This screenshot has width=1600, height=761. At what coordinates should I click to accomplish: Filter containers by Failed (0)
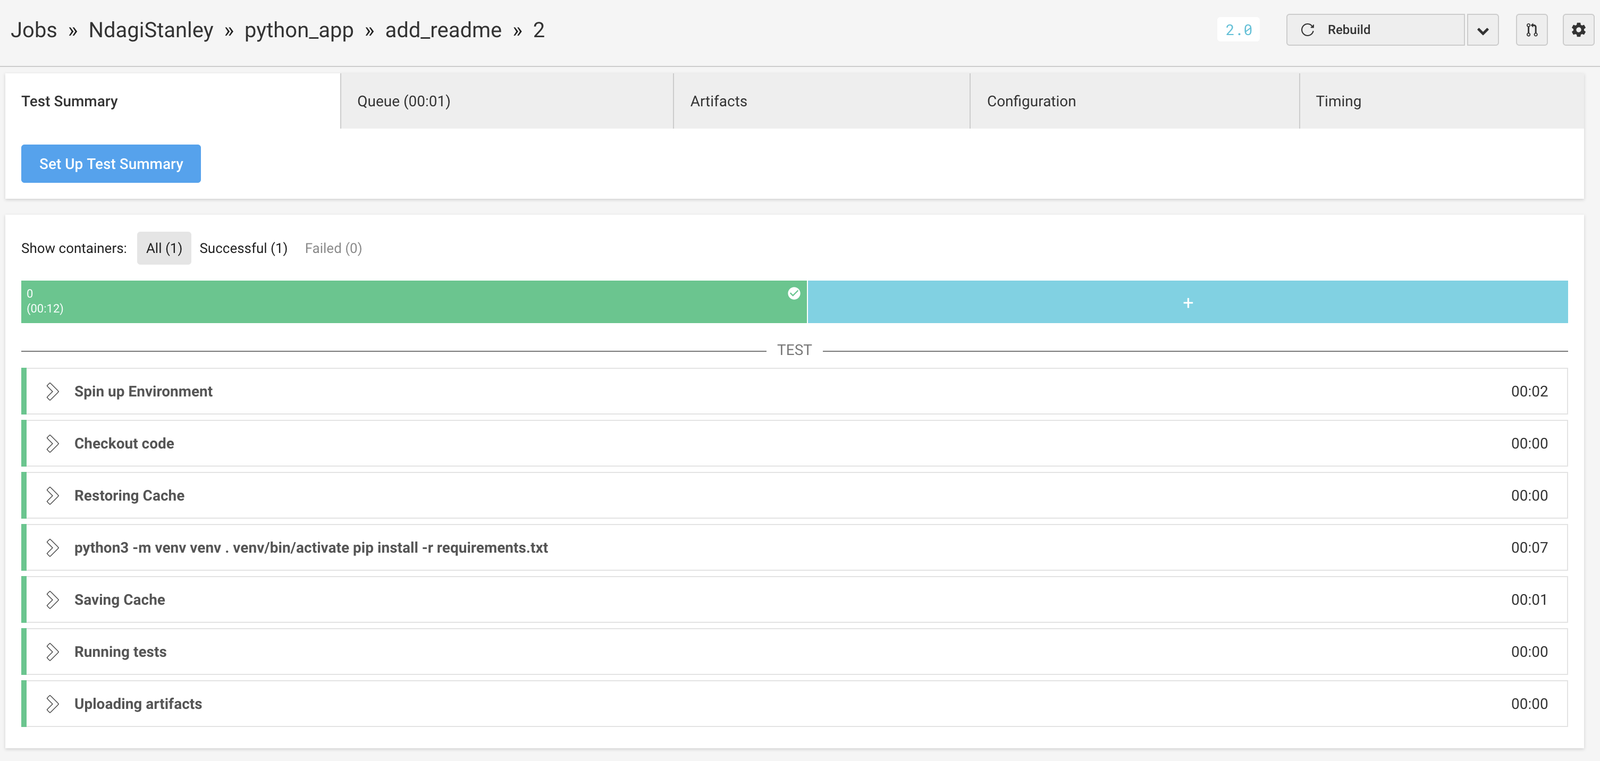pyautogui.click(x=333, y=248)
